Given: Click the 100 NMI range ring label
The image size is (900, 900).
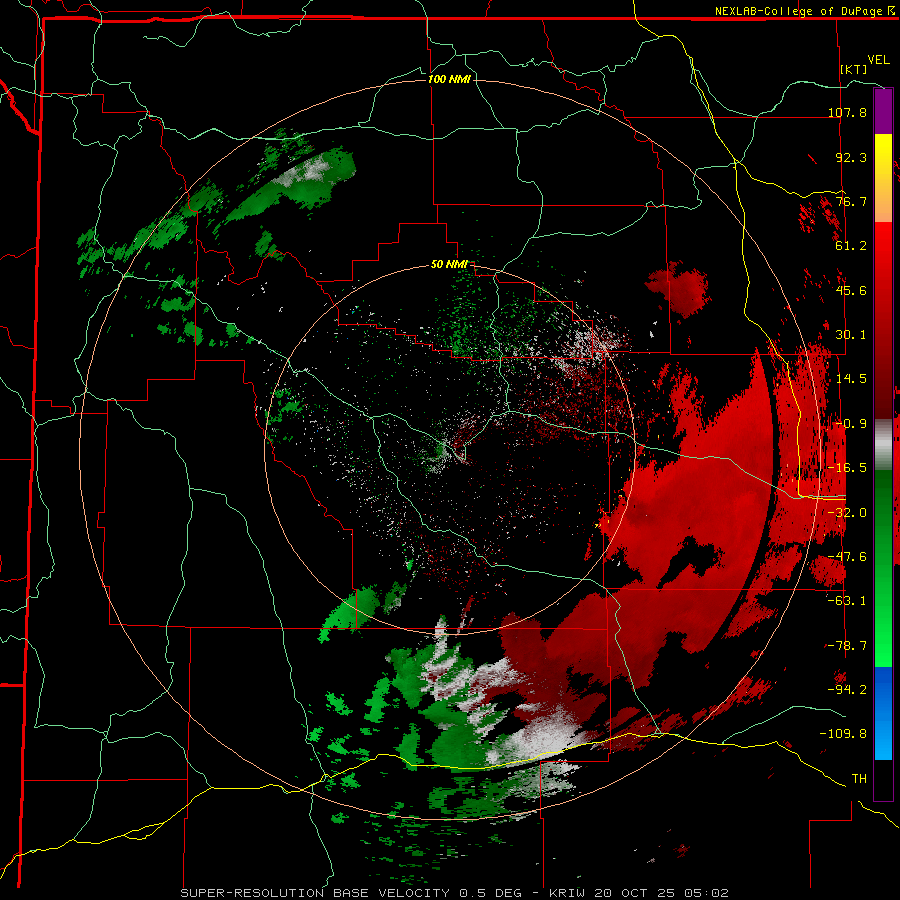Looking at the screenshot, I should point(449,79).
